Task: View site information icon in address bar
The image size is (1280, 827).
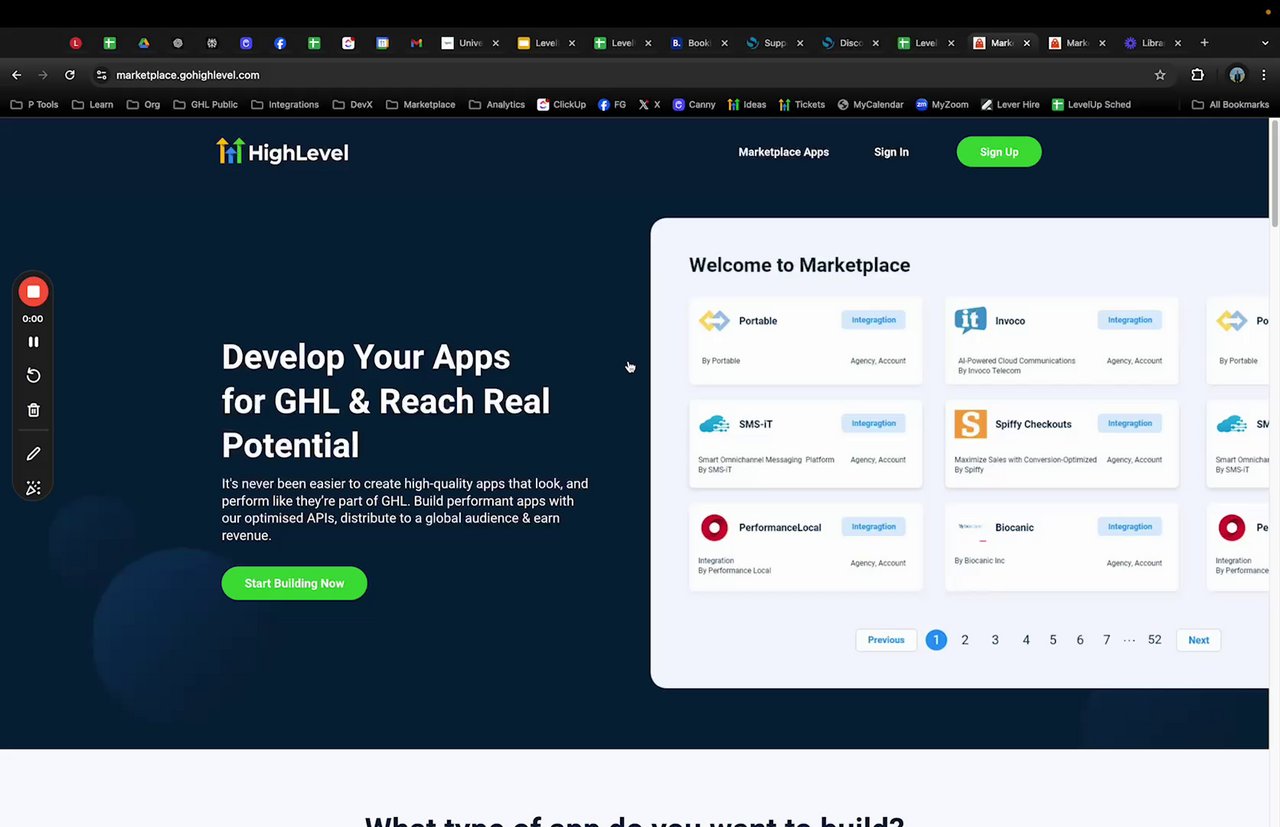Action: (x=101, y=75)
